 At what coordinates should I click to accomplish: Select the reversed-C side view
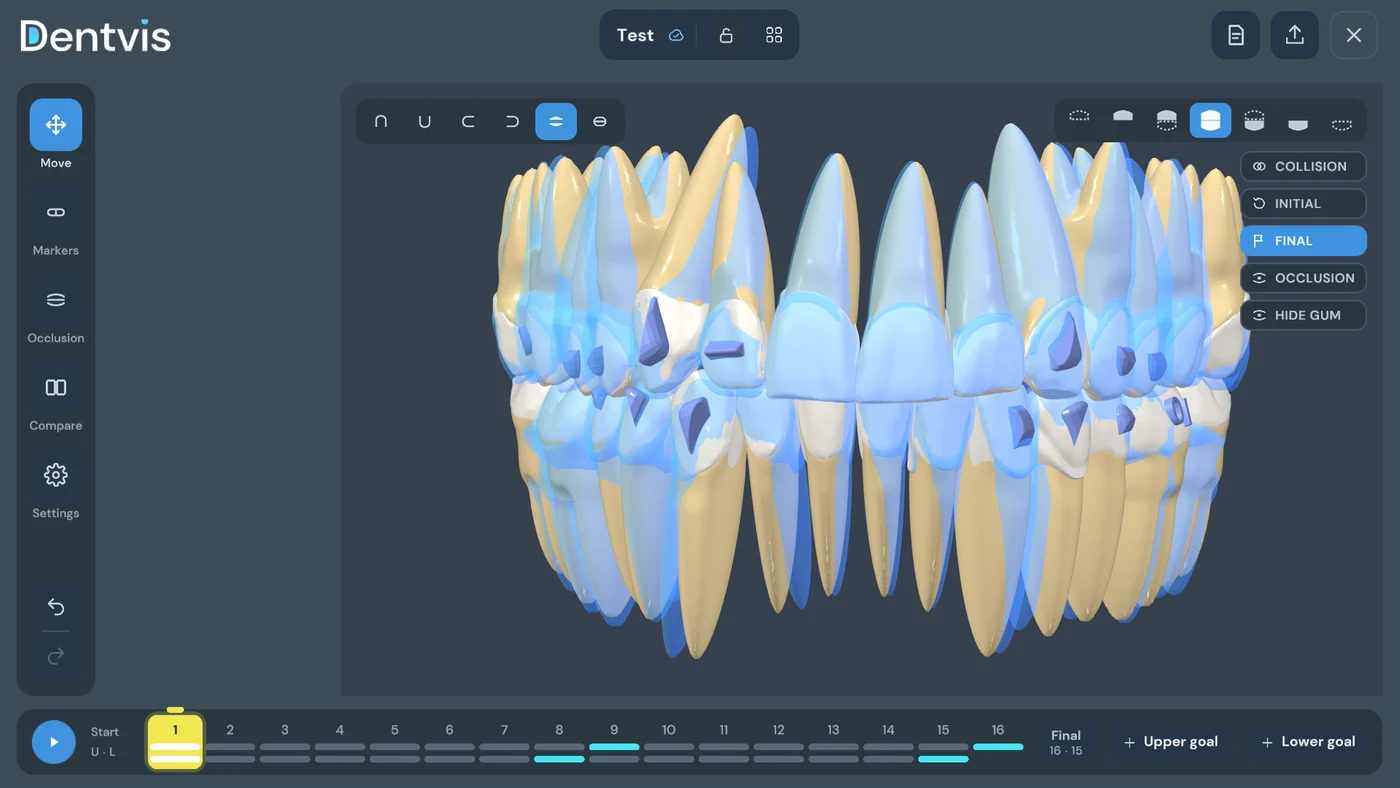tap(512, 121)
